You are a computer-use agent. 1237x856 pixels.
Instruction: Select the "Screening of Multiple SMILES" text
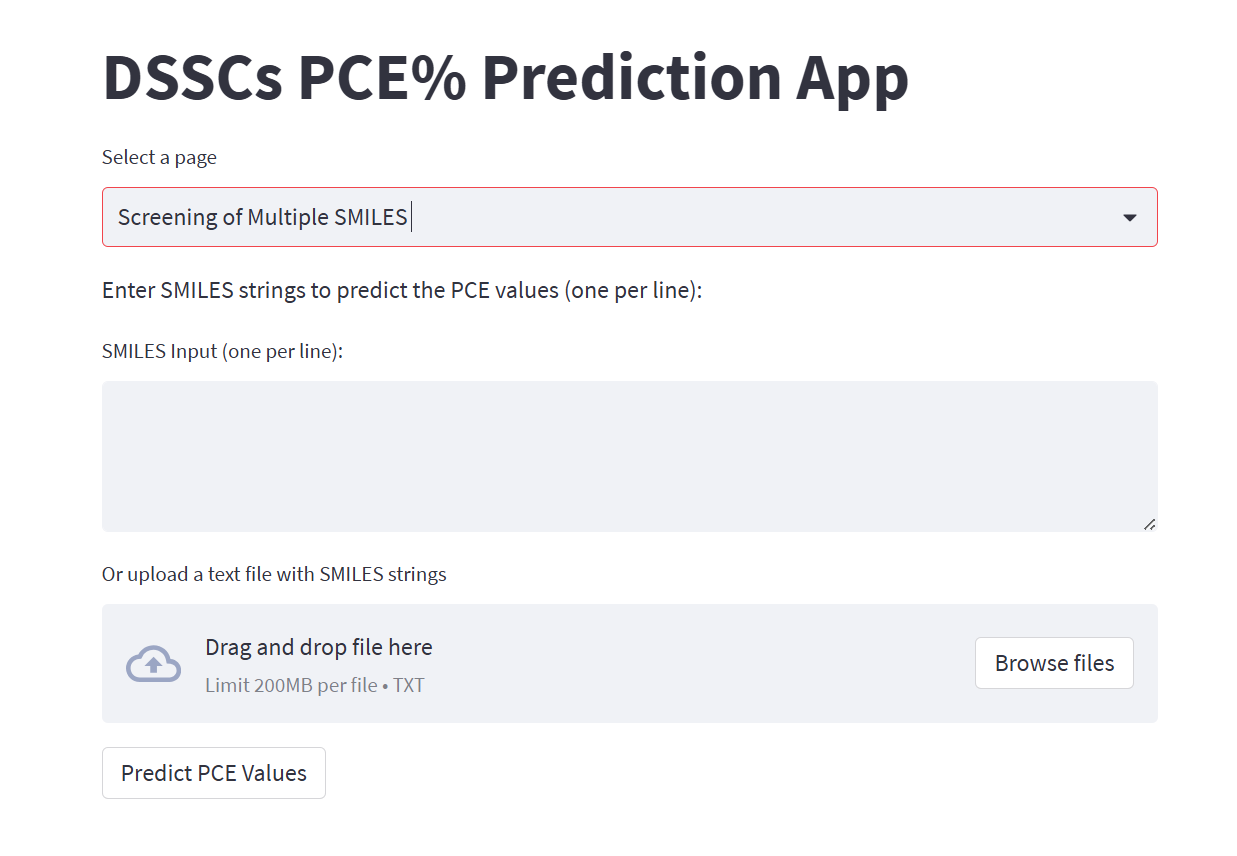point(262,217)
